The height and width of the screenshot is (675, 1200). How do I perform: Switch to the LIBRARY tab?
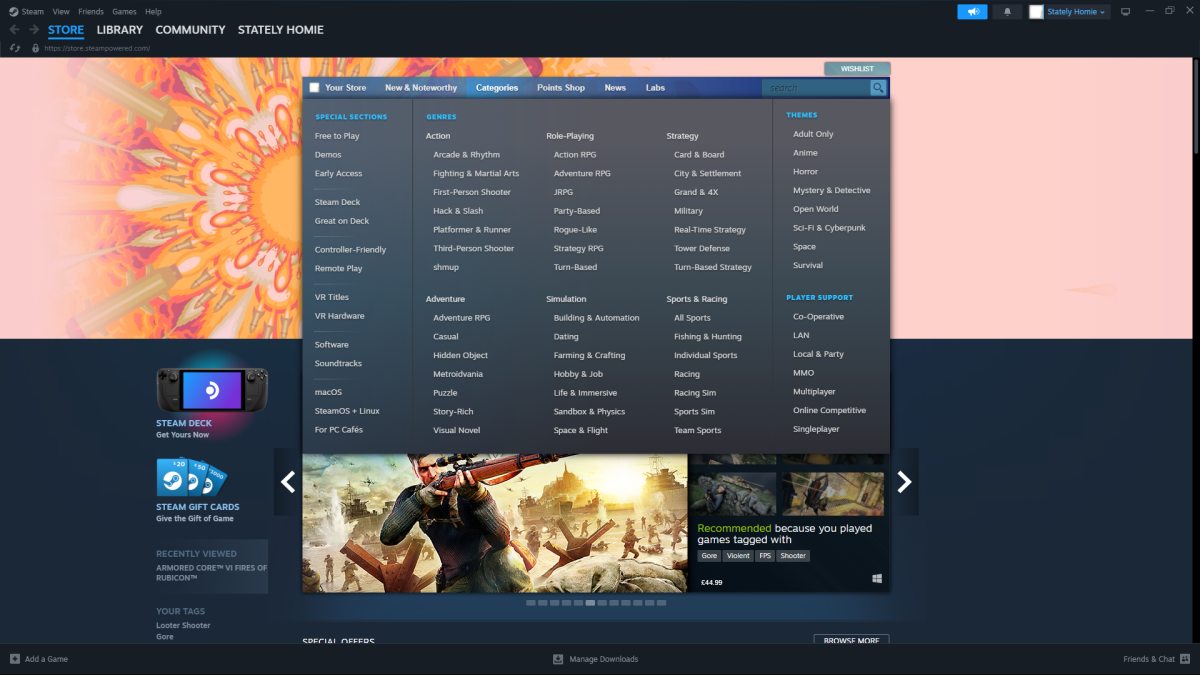click(x=120, y=30)
